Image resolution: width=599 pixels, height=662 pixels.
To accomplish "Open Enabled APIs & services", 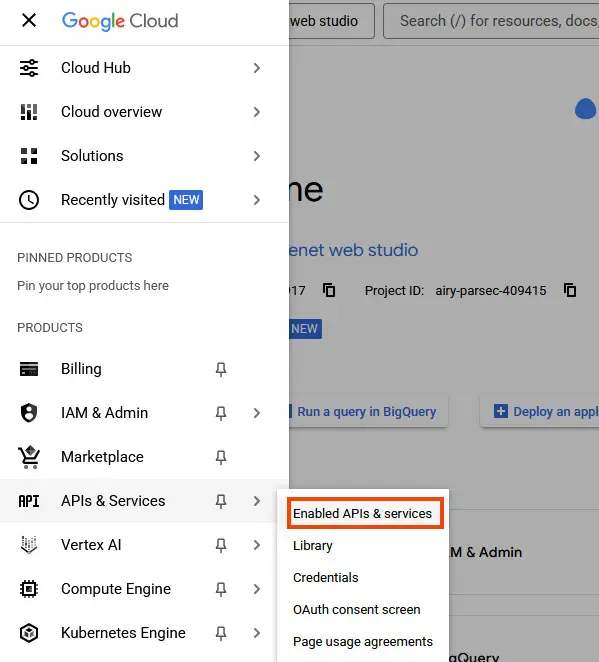I will pos(365,513).
